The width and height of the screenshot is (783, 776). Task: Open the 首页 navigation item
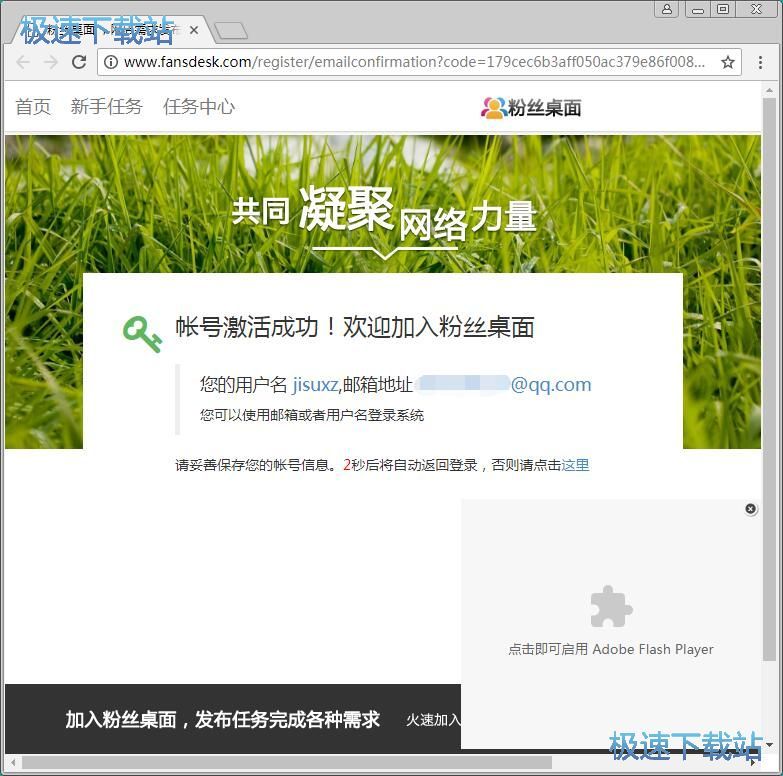(33, 106)
